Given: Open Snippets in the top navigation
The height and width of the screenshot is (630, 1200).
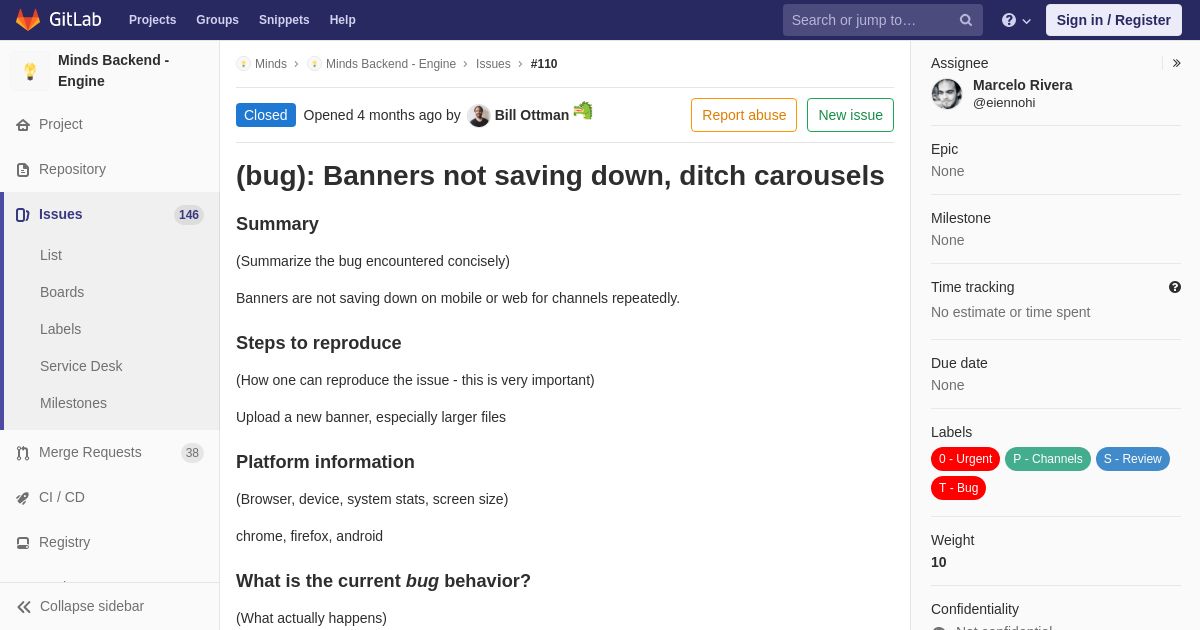Looking at the screenshot, I should [284, 20].
